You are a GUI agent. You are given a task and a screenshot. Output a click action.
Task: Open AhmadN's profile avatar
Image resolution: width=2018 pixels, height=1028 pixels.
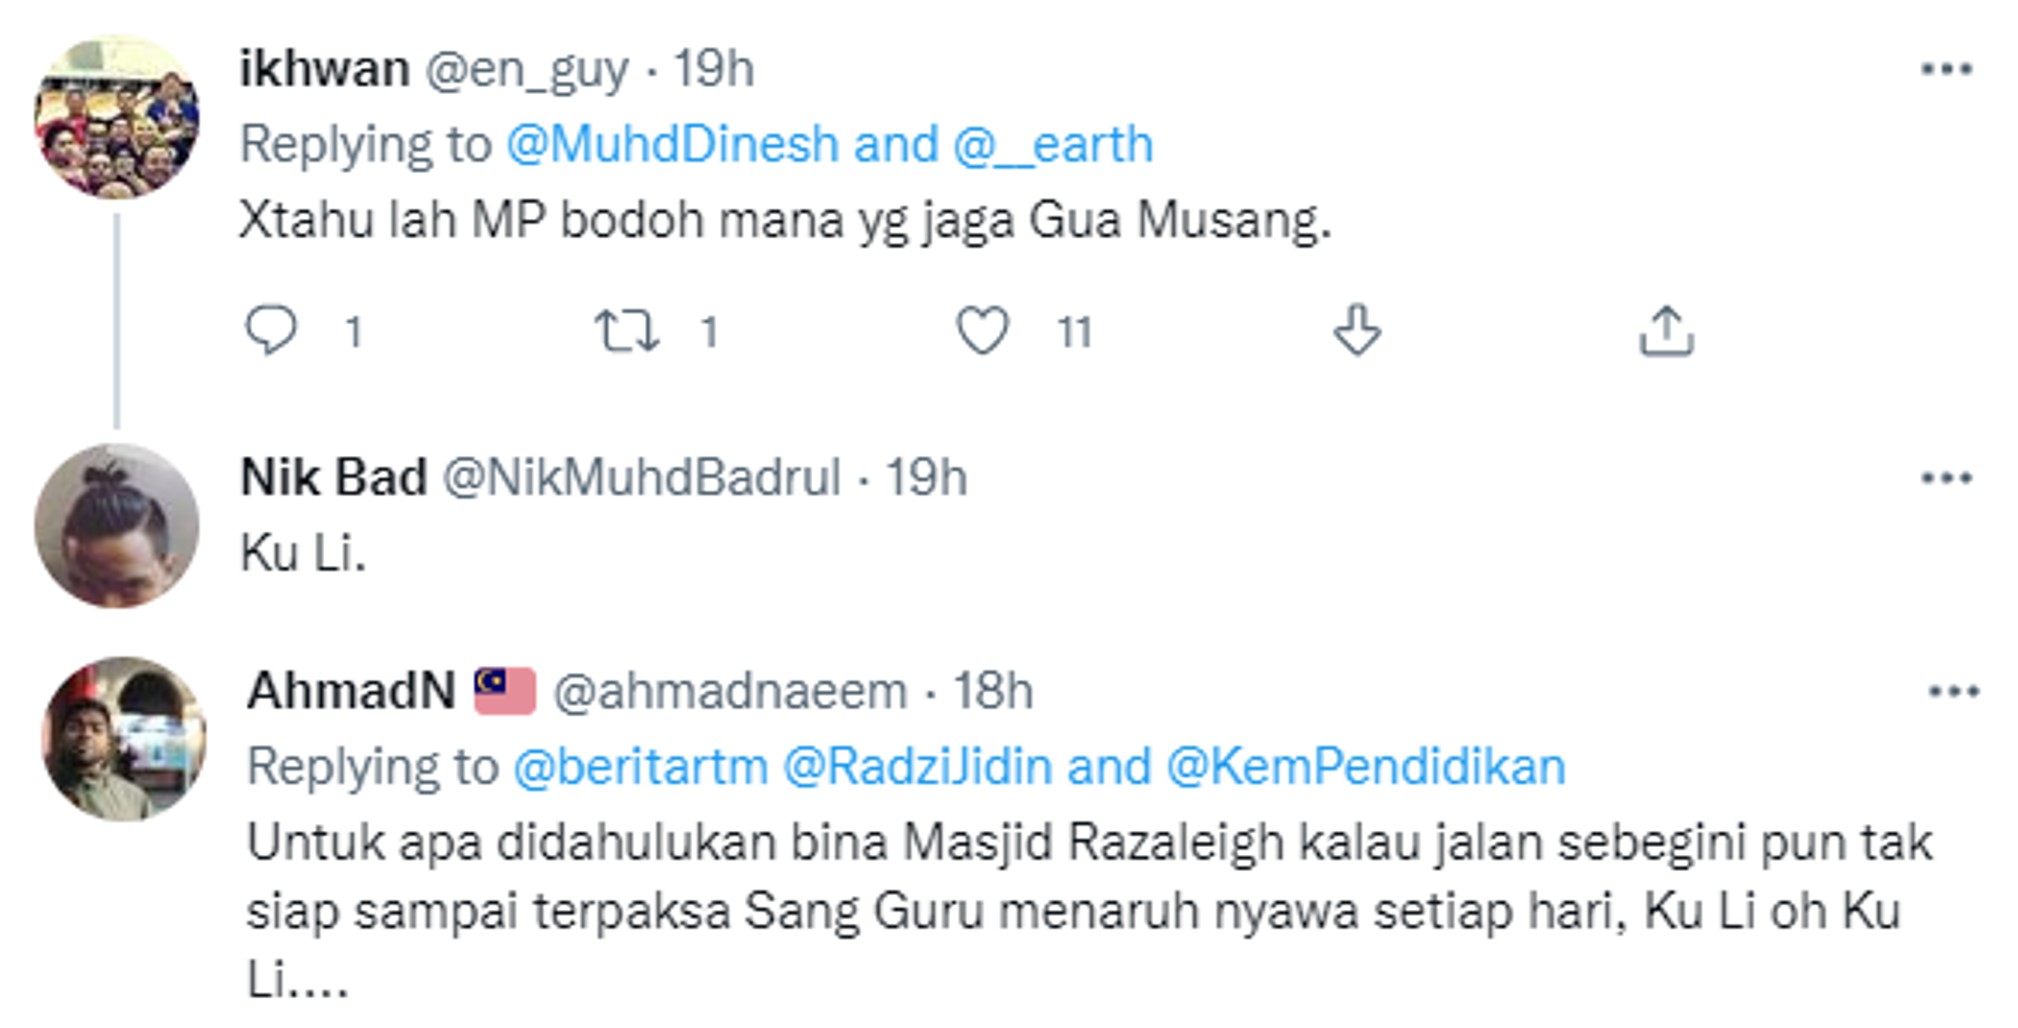click(124, 739)
